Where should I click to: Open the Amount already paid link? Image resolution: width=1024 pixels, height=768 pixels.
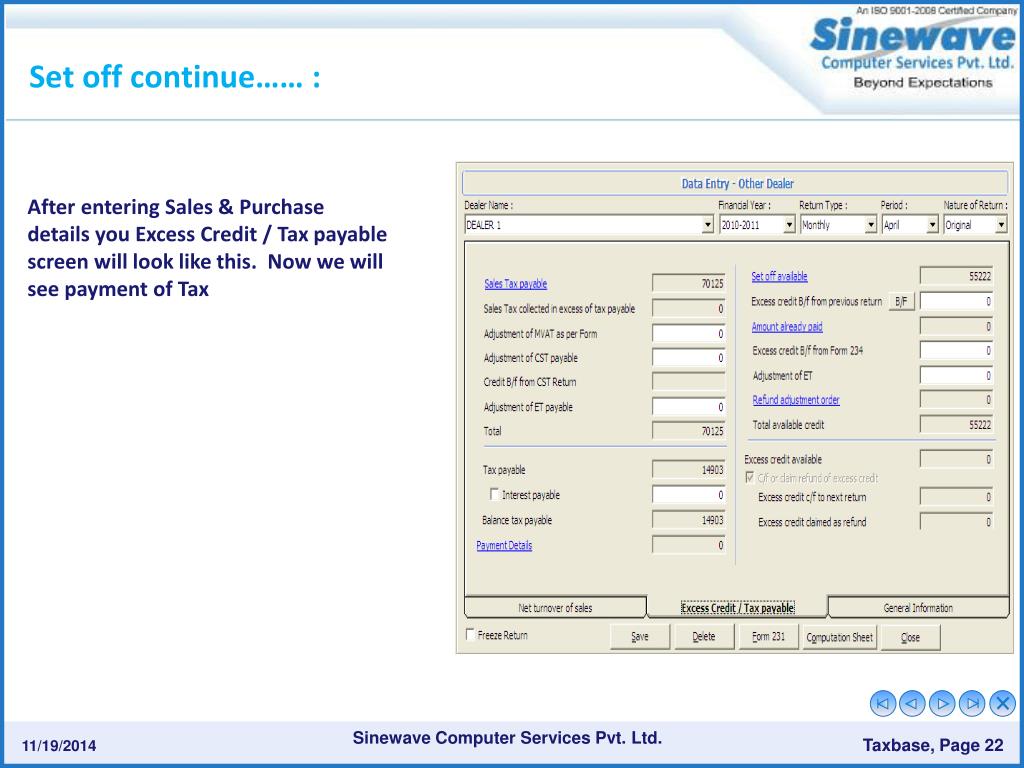(x=787, y=327)
